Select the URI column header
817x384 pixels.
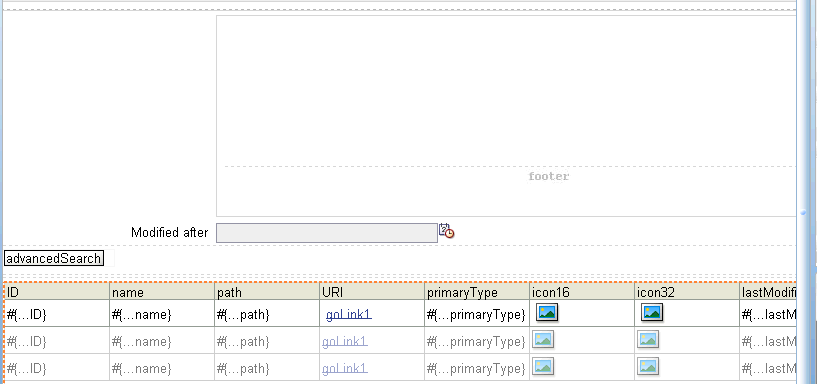click(372, 292)
